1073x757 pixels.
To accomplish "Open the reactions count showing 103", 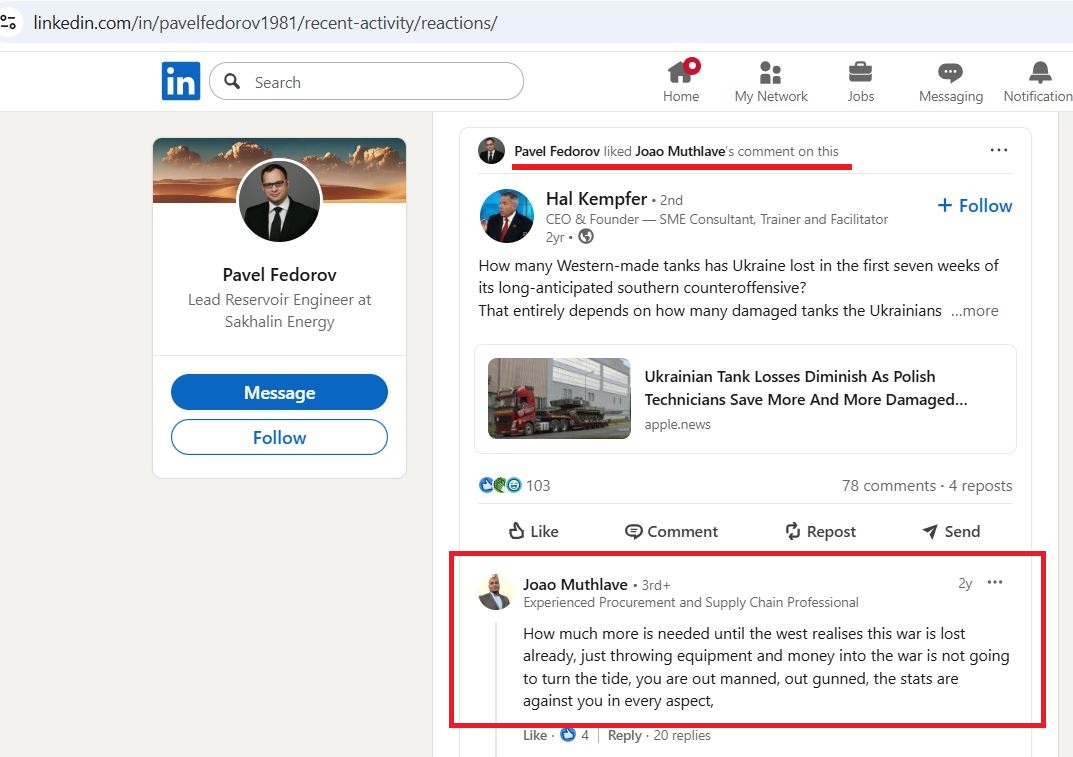I will pos(511,485).
